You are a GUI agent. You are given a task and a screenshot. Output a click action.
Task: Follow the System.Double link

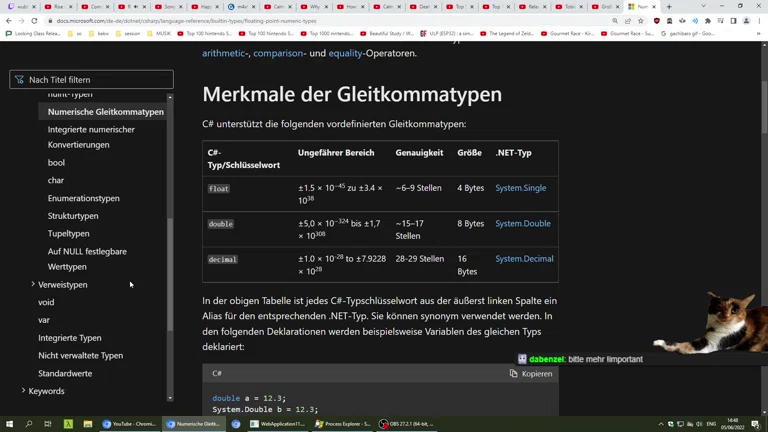click(523, 223)
